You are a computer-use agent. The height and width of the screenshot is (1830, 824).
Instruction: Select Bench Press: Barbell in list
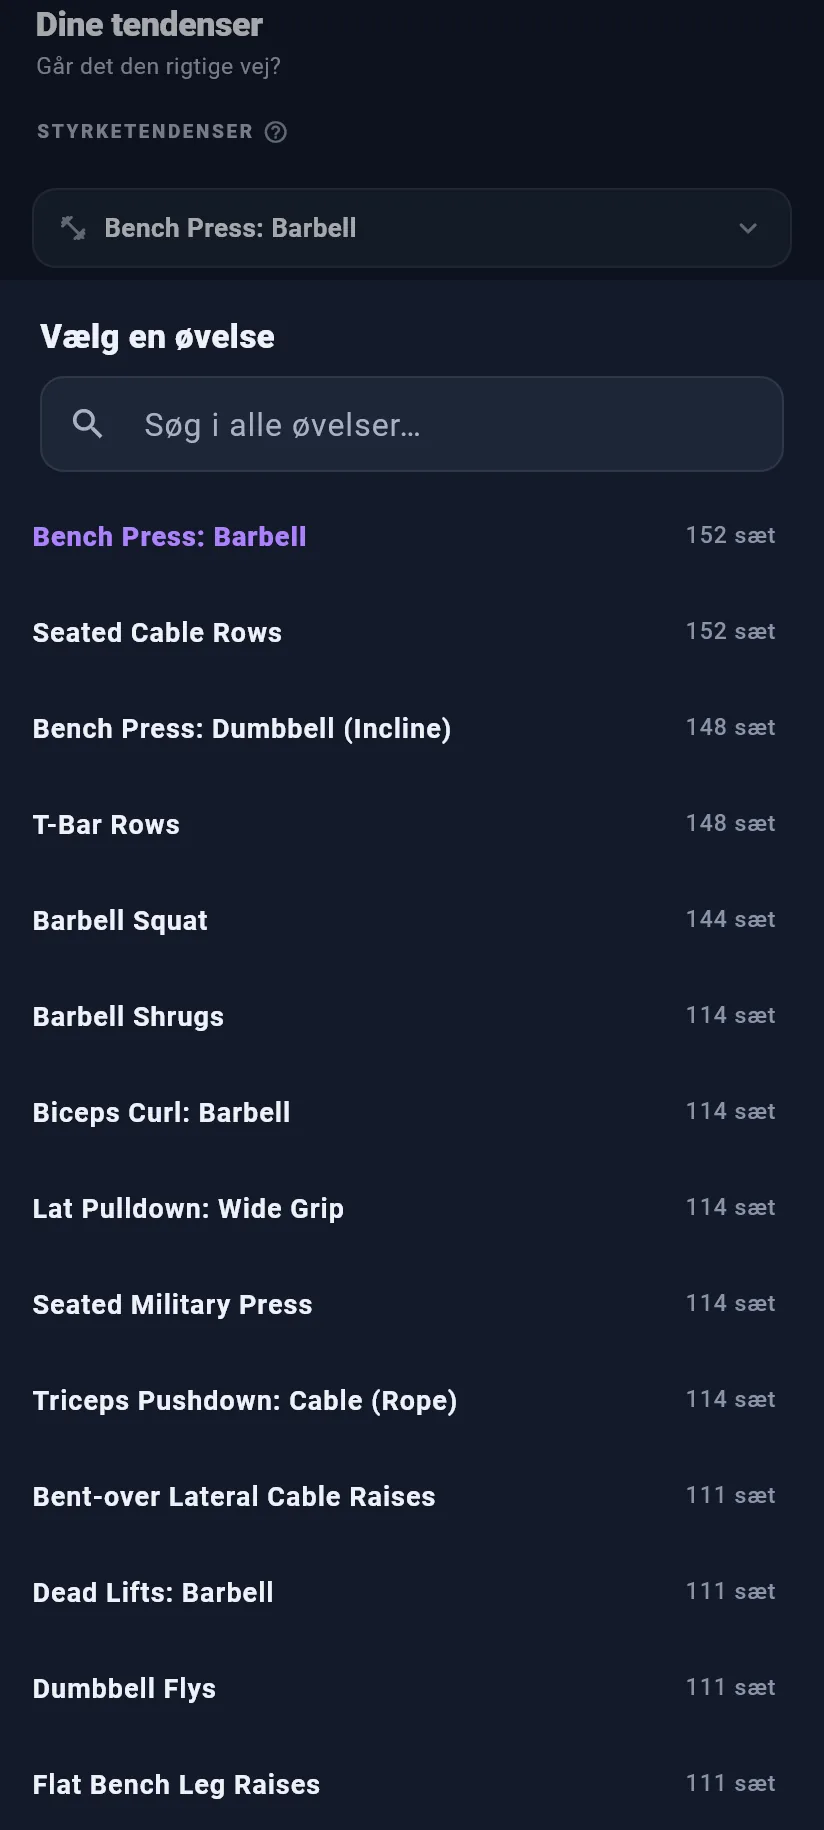(412, 536)
